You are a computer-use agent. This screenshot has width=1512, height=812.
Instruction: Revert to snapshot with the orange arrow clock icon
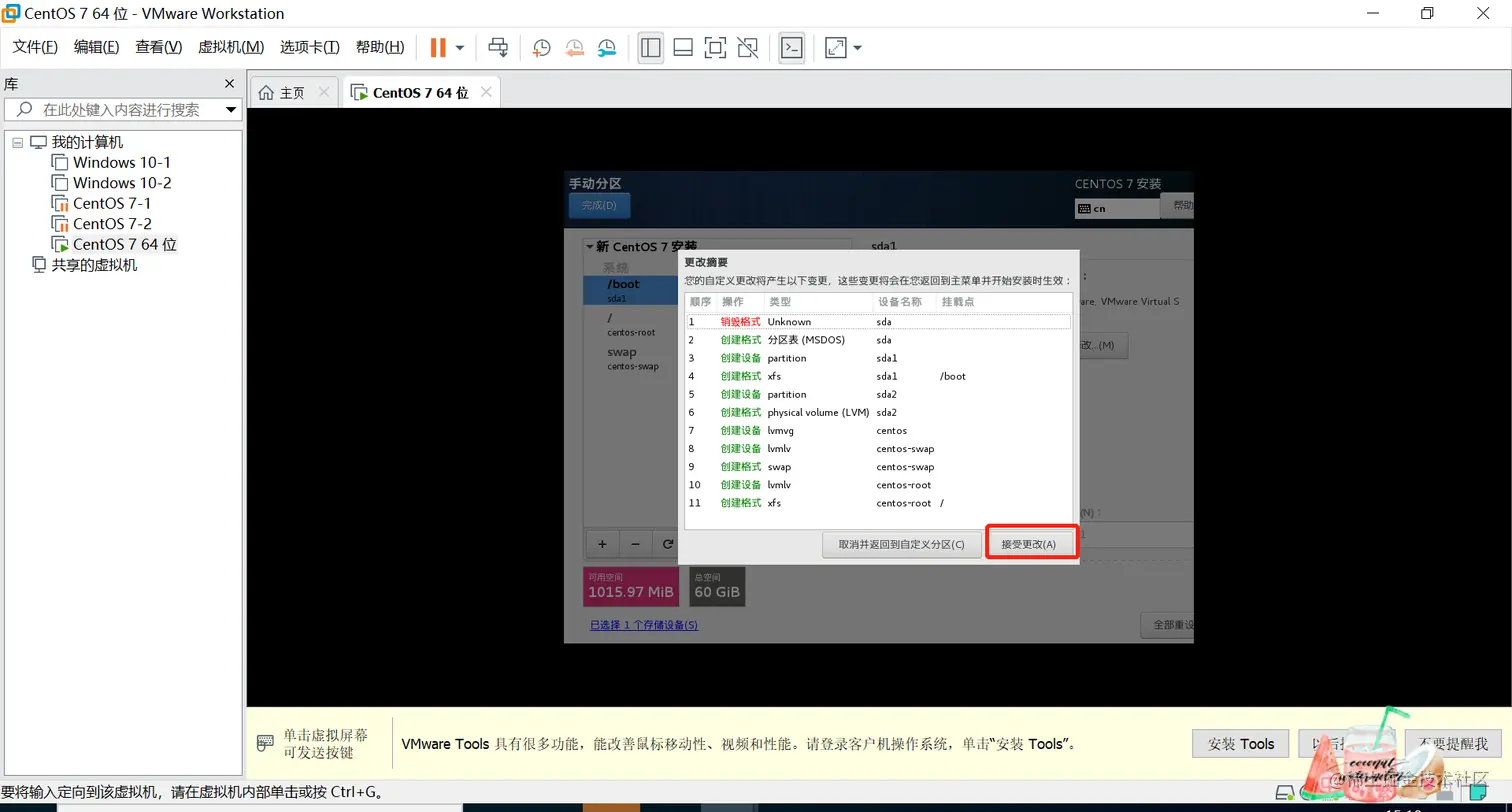click(x=574, y=47)
